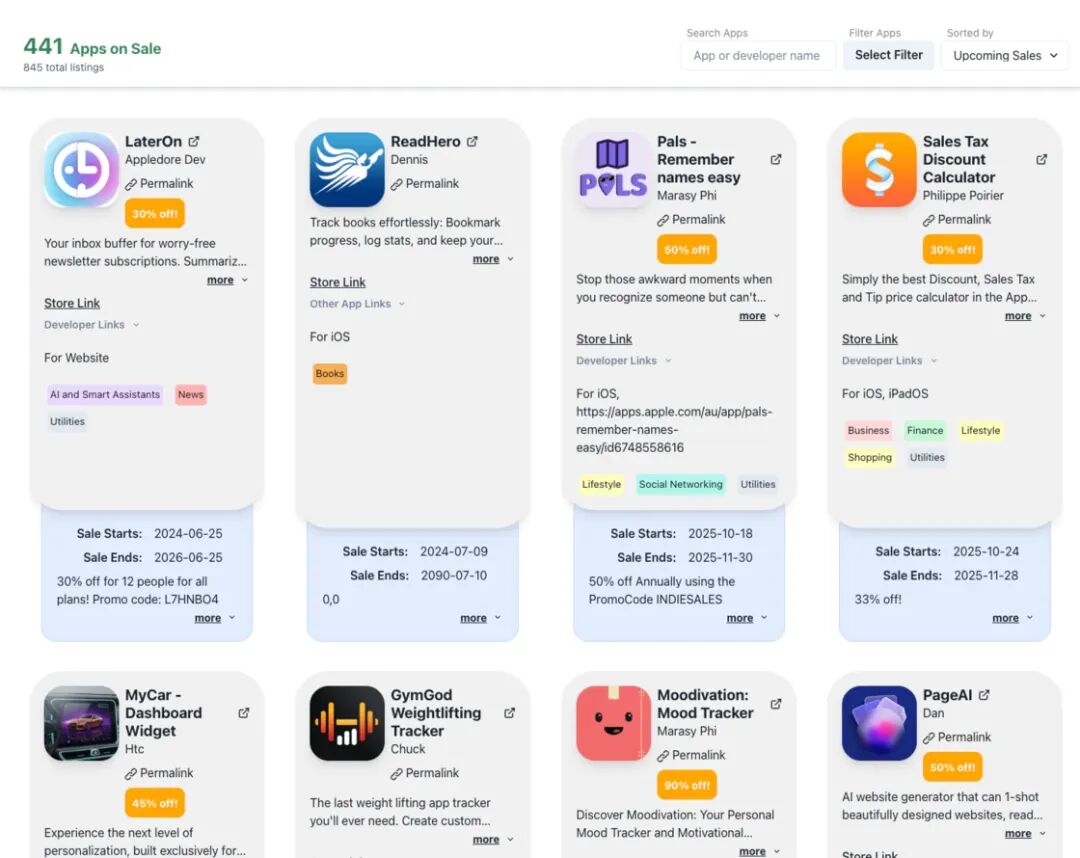
Task: Click the GymGod app icon
Action: [347, 723]
